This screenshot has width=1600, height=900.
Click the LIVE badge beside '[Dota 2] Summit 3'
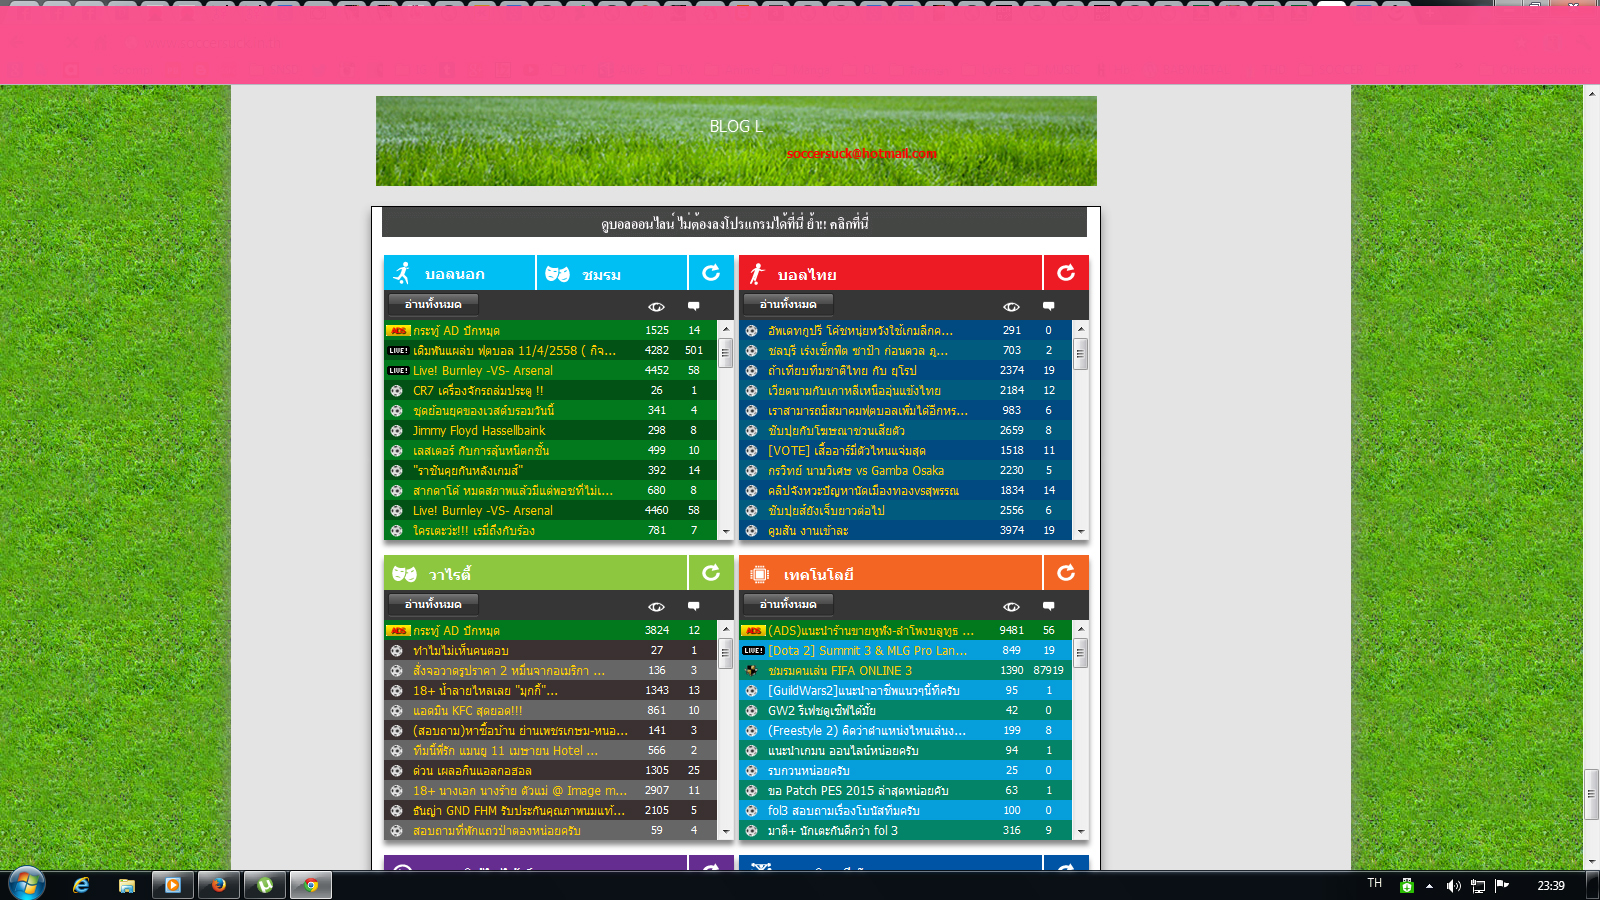pos(753,650)
